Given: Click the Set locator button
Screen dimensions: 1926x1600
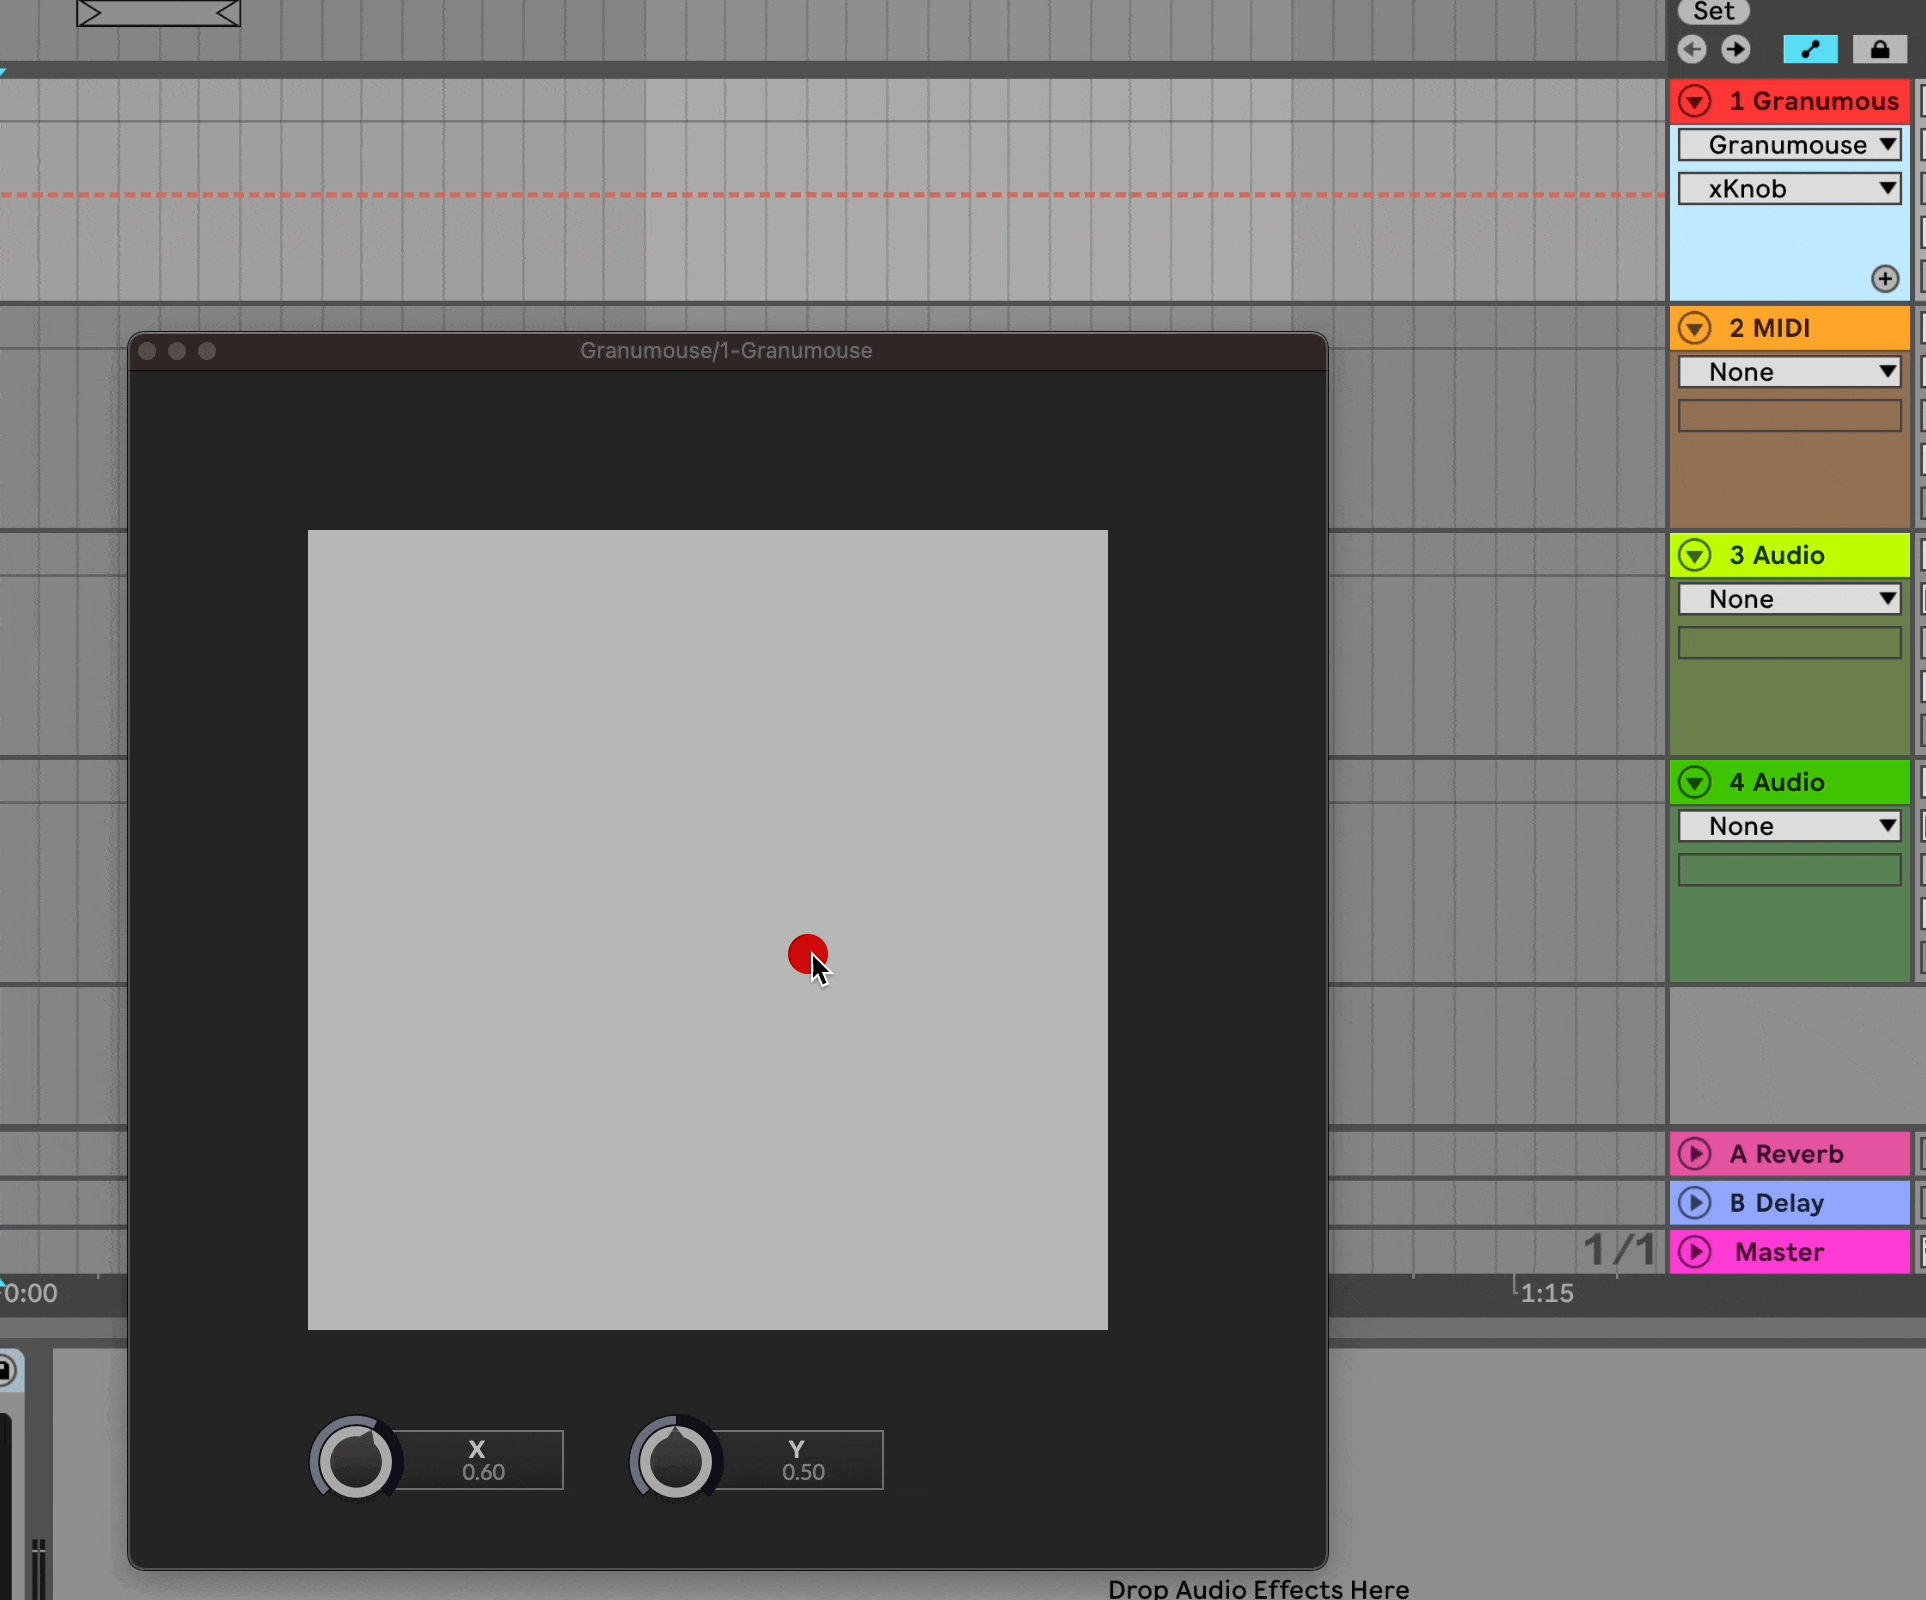Looking at the screenshot, I should [1714, 12].
